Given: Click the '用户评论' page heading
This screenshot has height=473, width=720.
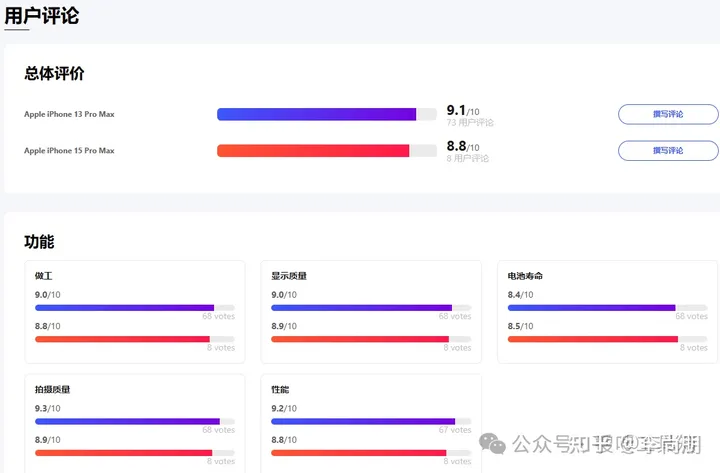Looking at the screenshot, I should [42, 16].
